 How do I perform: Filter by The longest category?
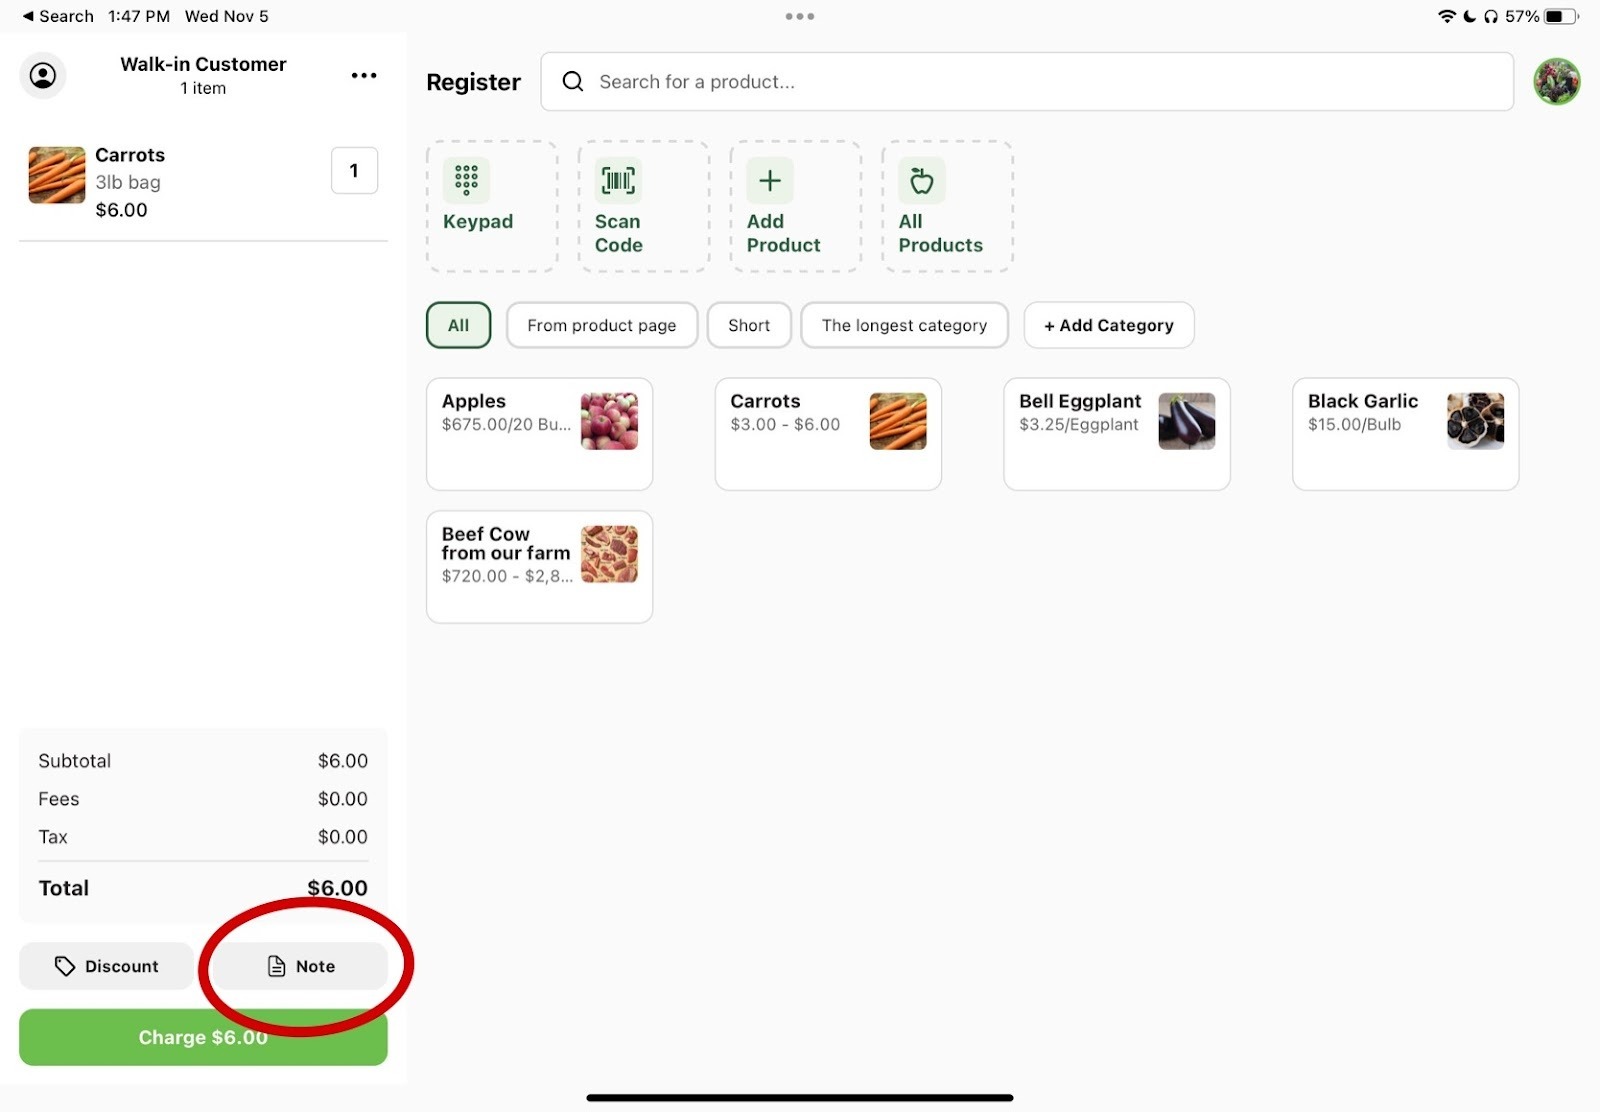[x=904, y=325]
